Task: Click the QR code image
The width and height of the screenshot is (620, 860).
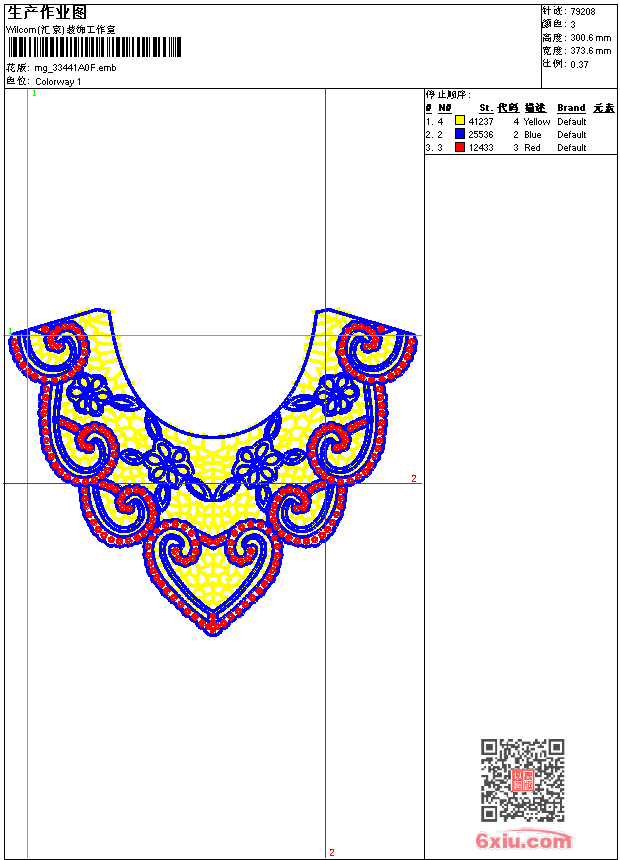Action: pyautogui.click(x=523, y=780)
